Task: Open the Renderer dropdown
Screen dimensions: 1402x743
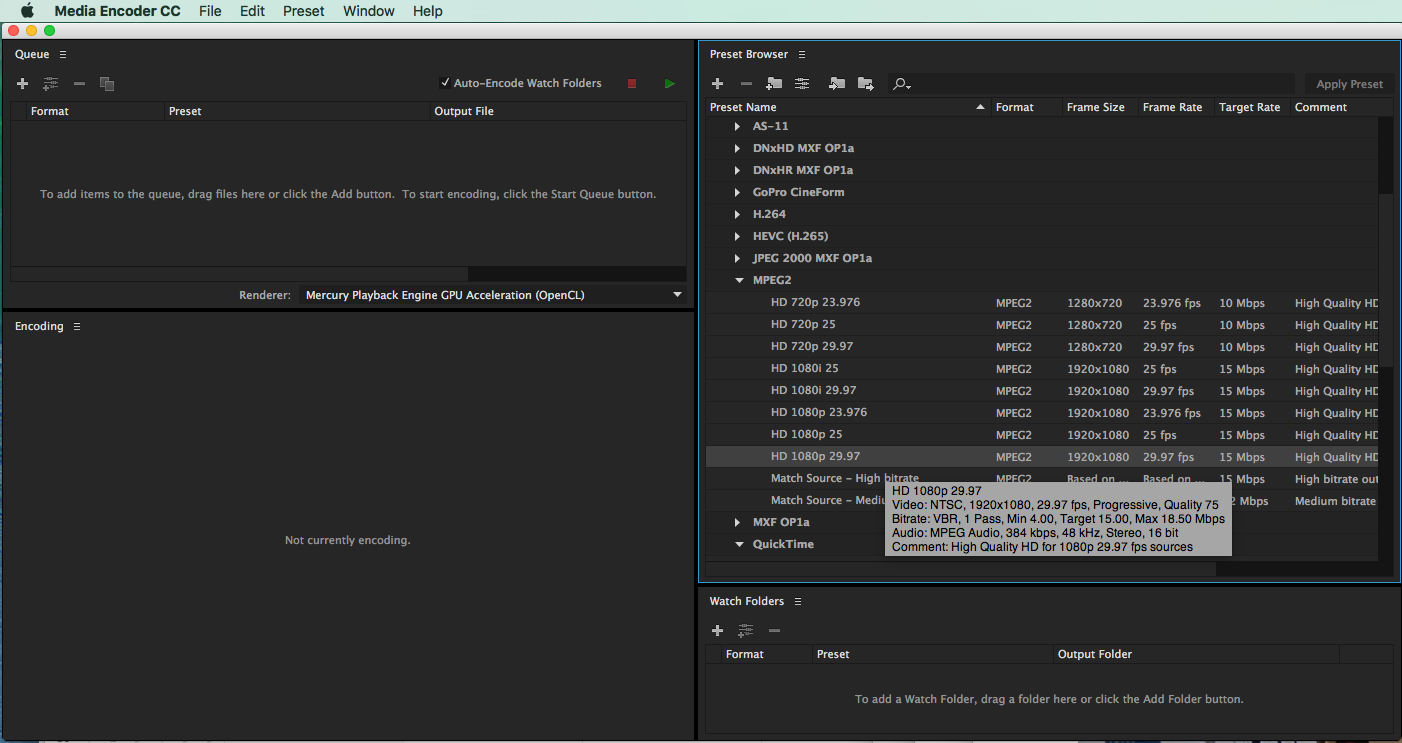Action: pyautogui.click(x=494, y=295)
